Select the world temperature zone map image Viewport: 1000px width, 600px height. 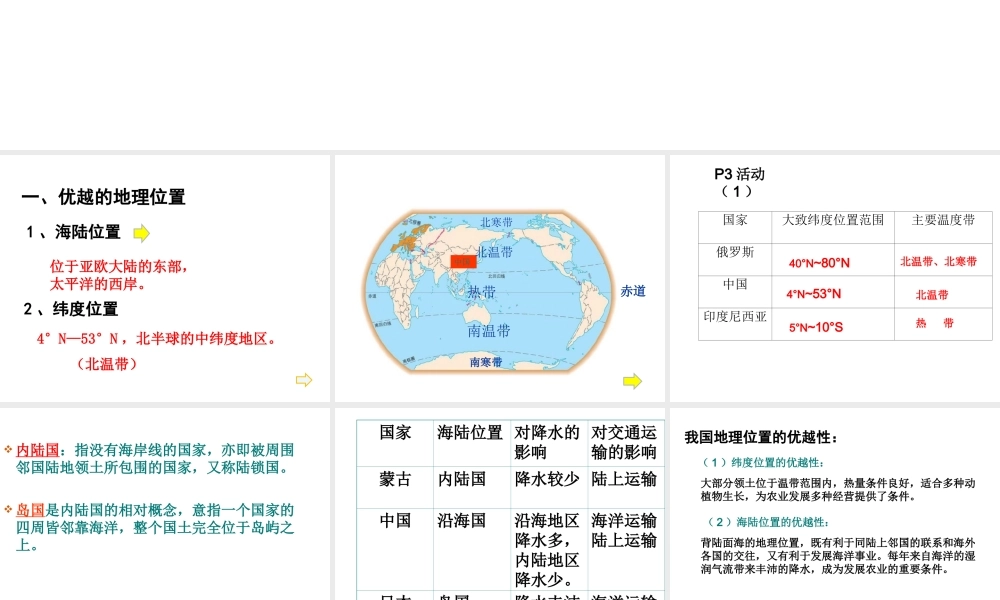[489, 291]
